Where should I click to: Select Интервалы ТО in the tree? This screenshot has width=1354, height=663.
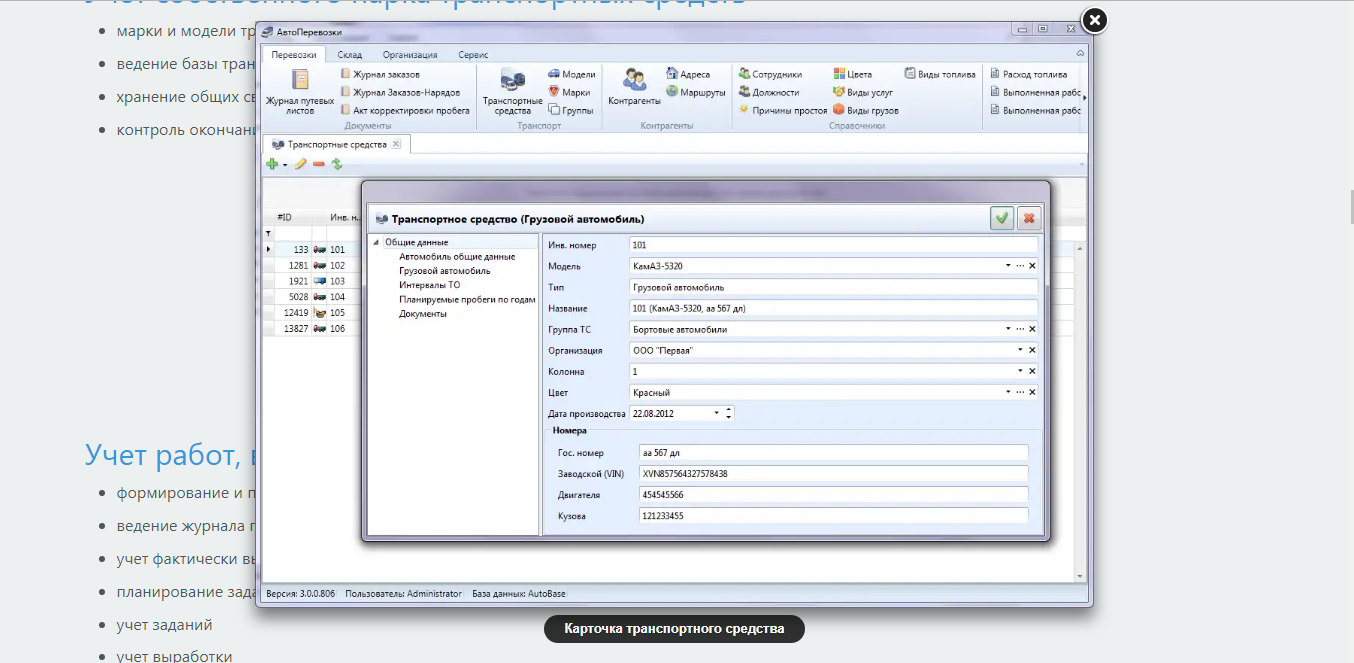click(429, 285)
